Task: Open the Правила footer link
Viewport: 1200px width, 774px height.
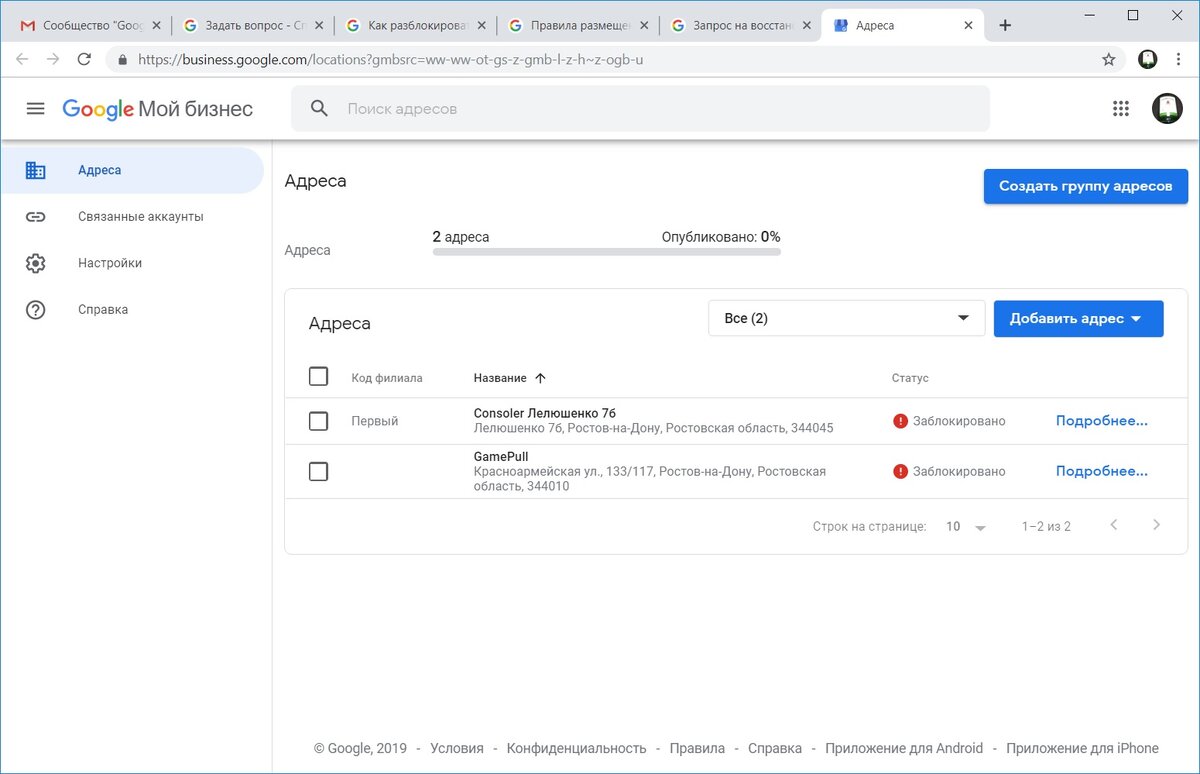Action: point(697,748)
